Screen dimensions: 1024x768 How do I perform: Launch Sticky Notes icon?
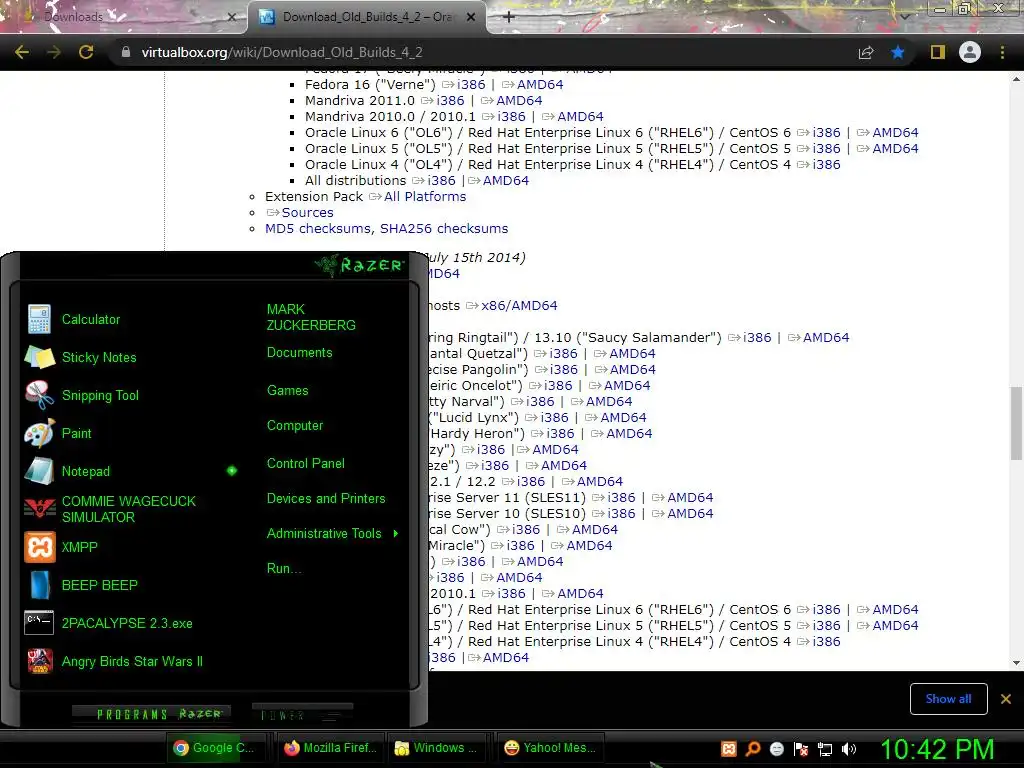point(40,357)
